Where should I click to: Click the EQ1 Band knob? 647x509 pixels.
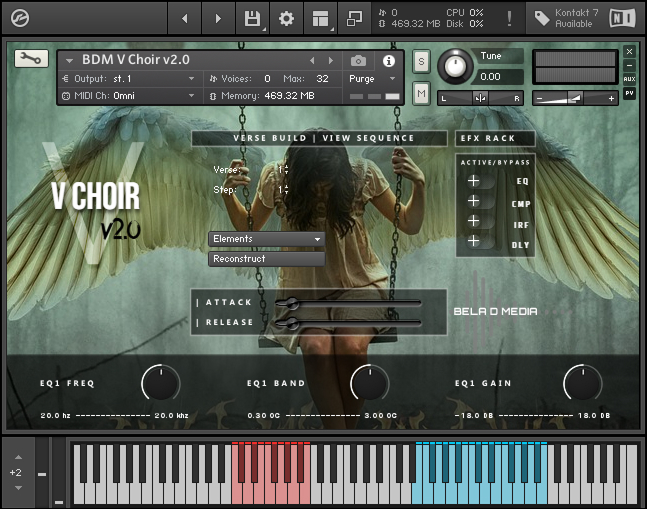pyautogui.click(x=370, y=382)
